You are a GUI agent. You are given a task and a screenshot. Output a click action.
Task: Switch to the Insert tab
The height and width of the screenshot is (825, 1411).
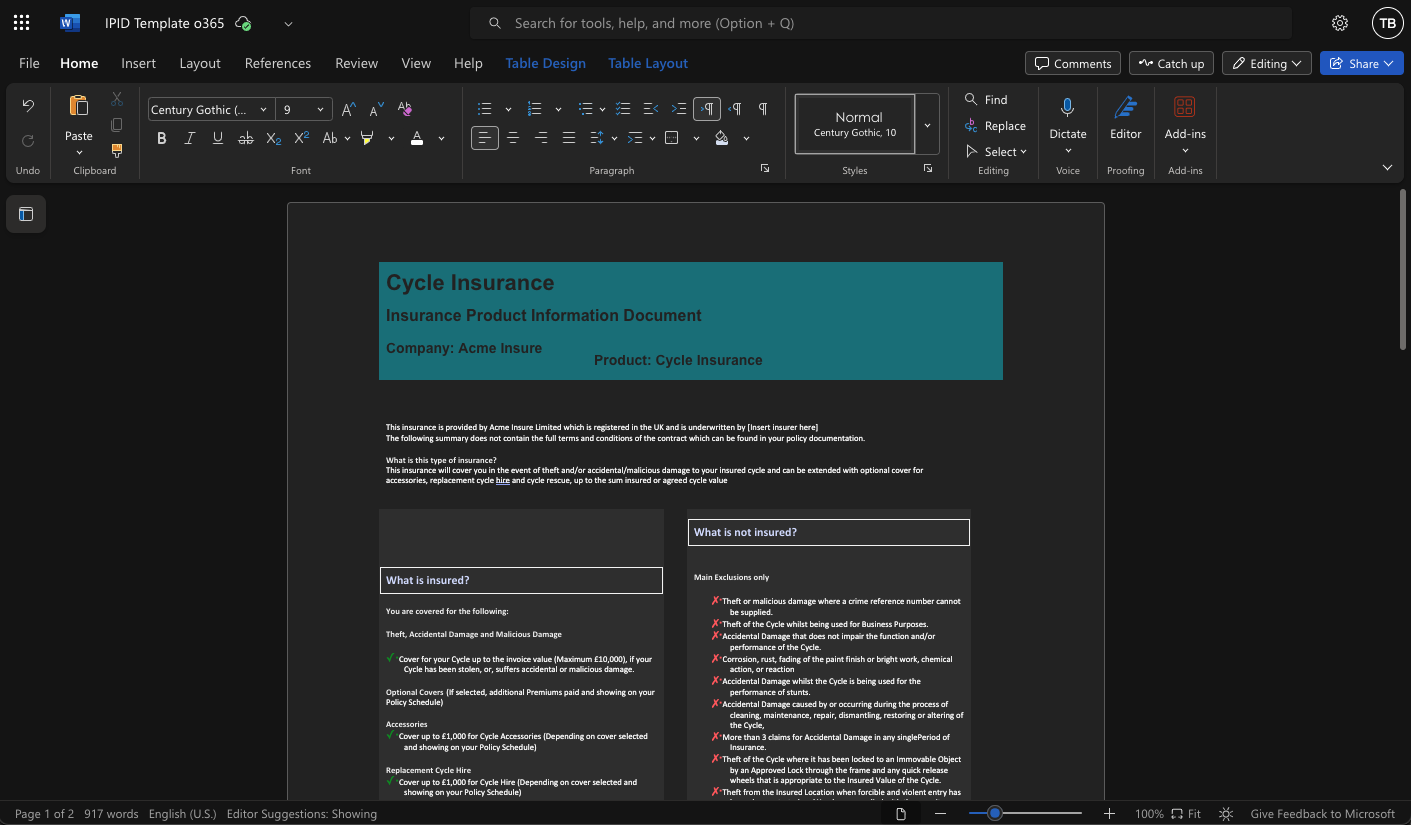coord(138,63)
